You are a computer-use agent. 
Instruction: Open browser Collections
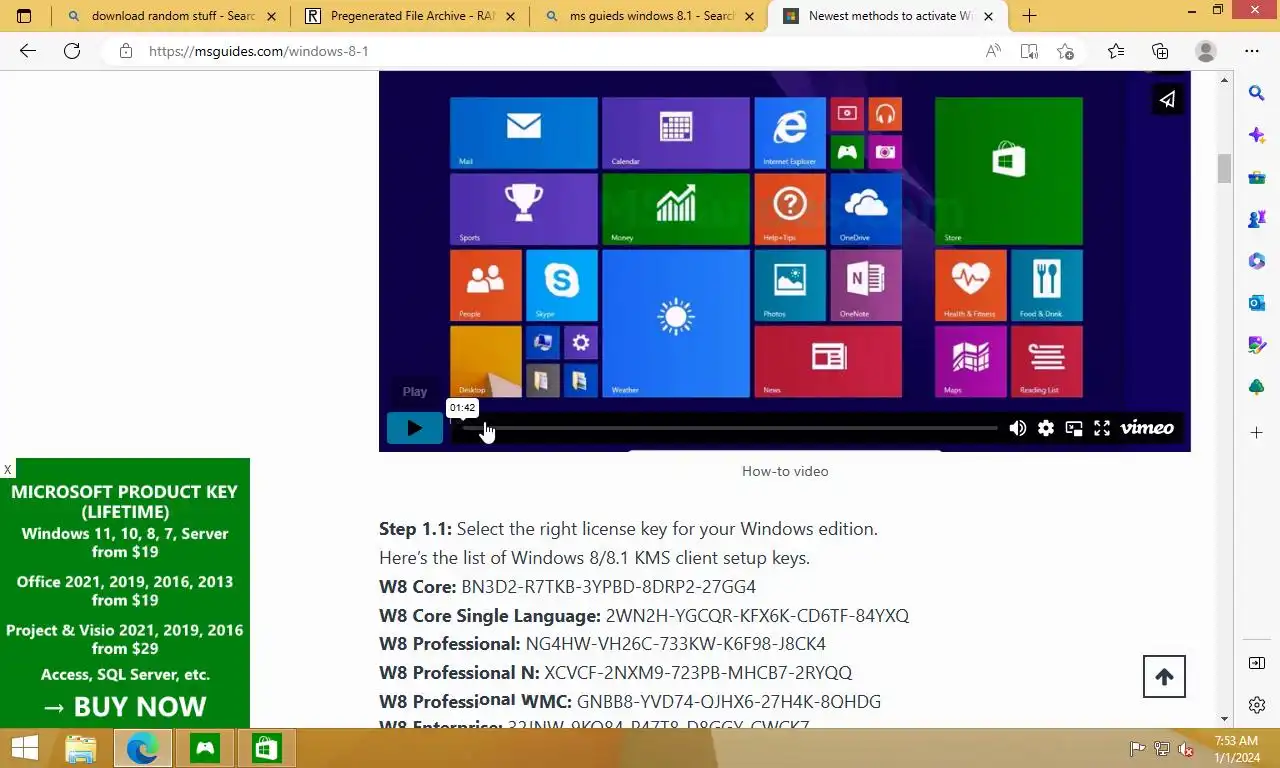pos(1160,51)
